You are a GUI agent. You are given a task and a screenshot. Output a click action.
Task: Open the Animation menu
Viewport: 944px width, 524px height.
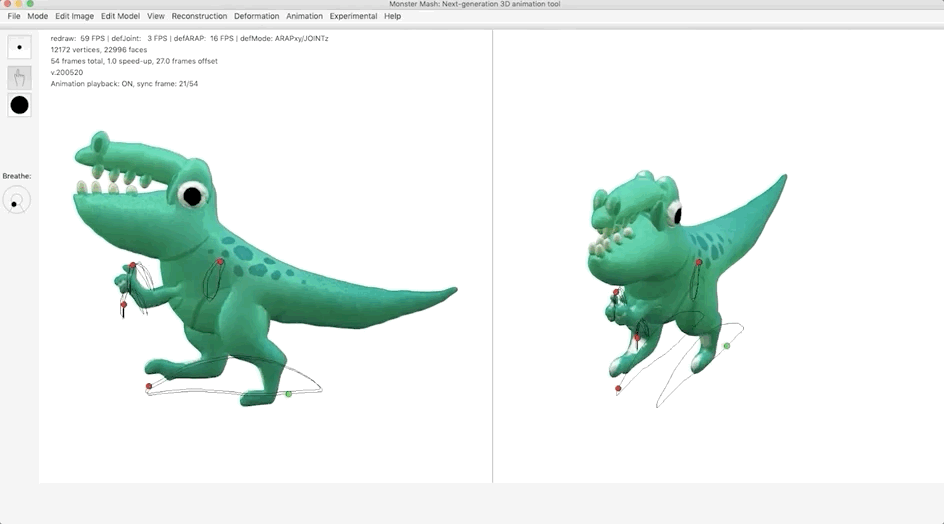pos(304,16)
